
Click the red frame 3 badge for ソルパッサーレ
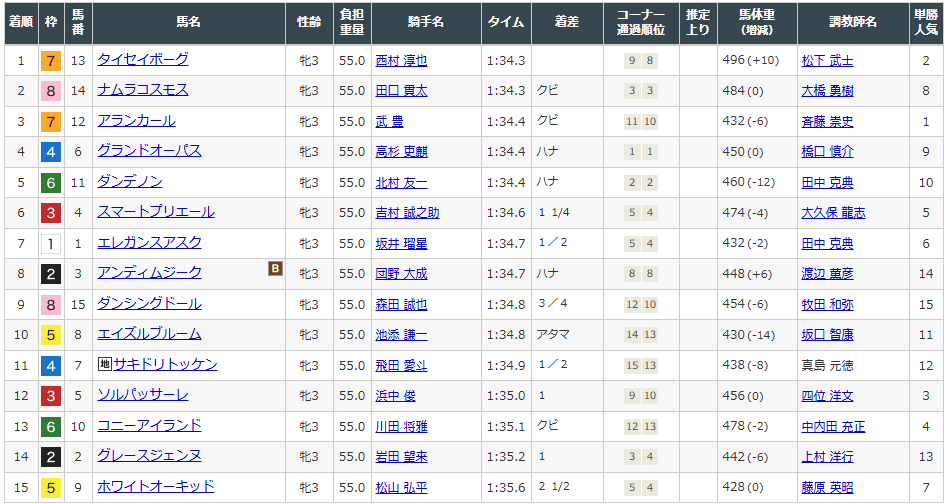click(50, 396)
